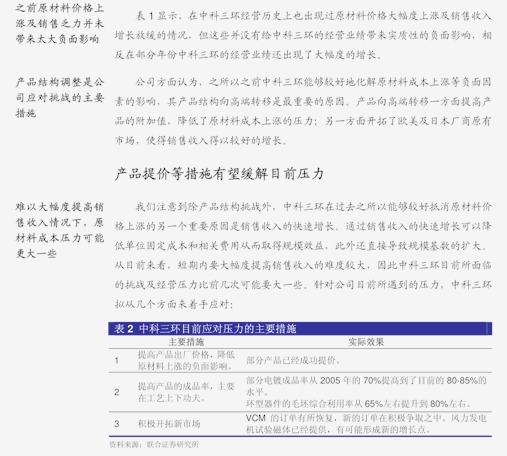This screenshot has width=507, height=456.
Task: Click the cell 积极开拓新市场
Action: click(x=169, y=424)
